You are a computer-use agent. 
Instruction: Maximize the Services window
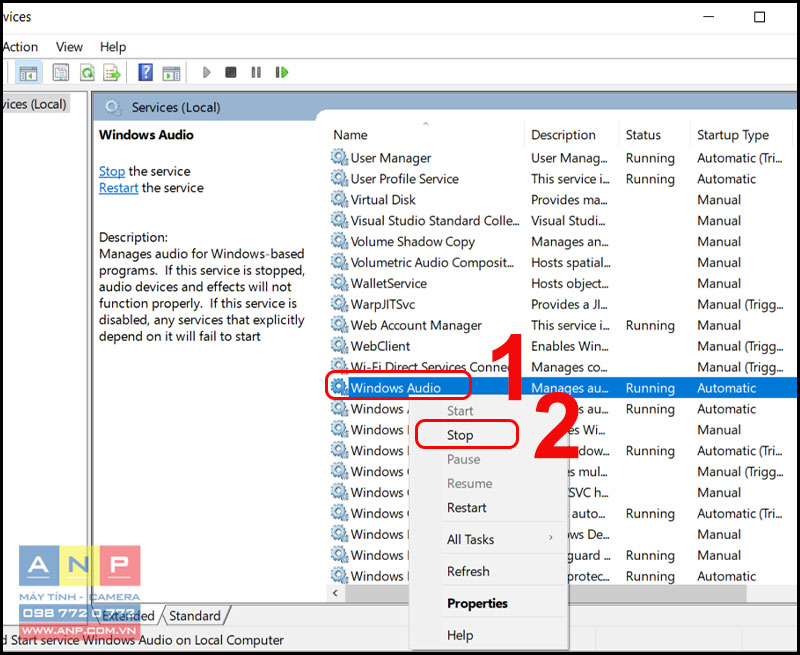pos(759,17)
